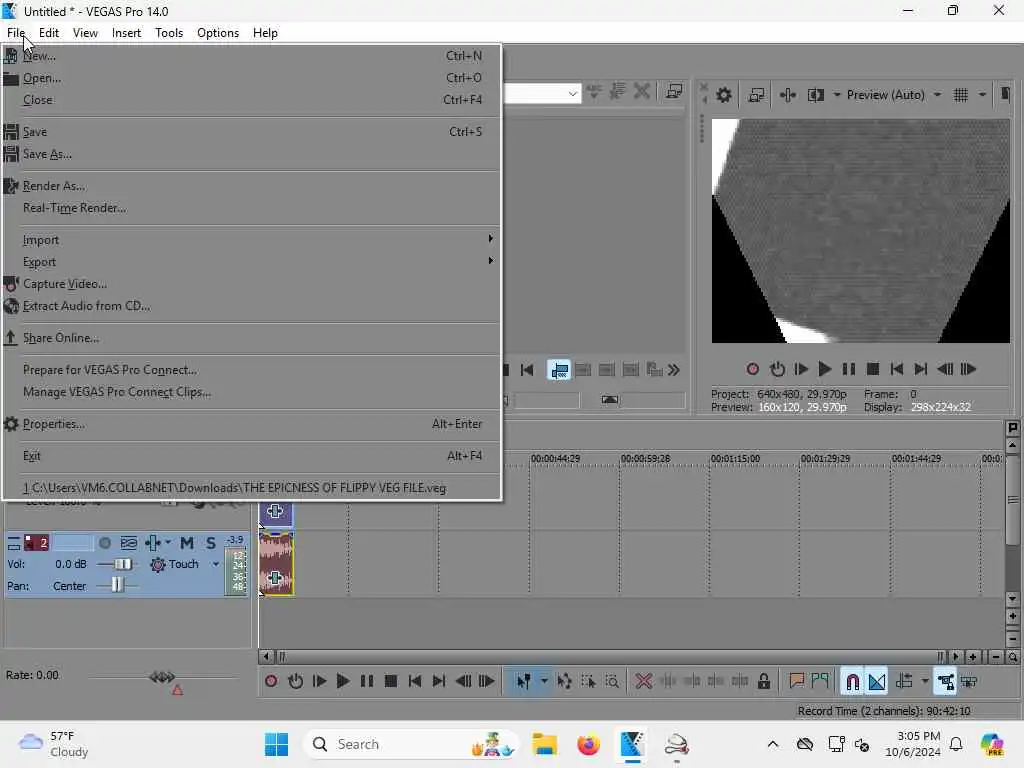1024x768 pixels.
Task: Click Go to Start under video preview
Action: [x=897, y=370]
